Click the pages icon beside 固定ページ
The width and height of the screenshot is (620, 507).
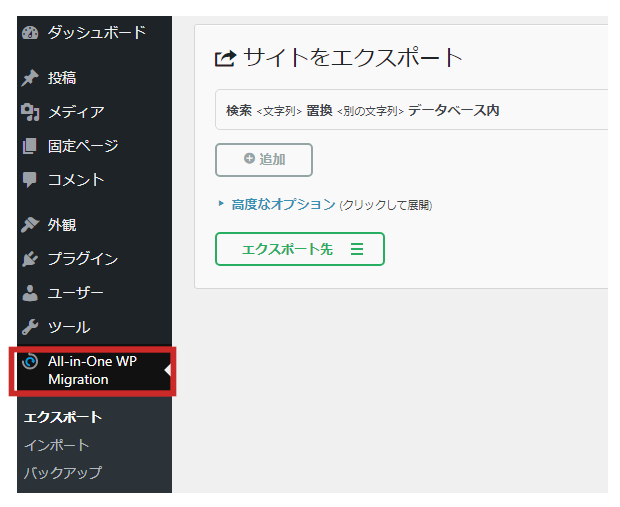pos(30,146)
